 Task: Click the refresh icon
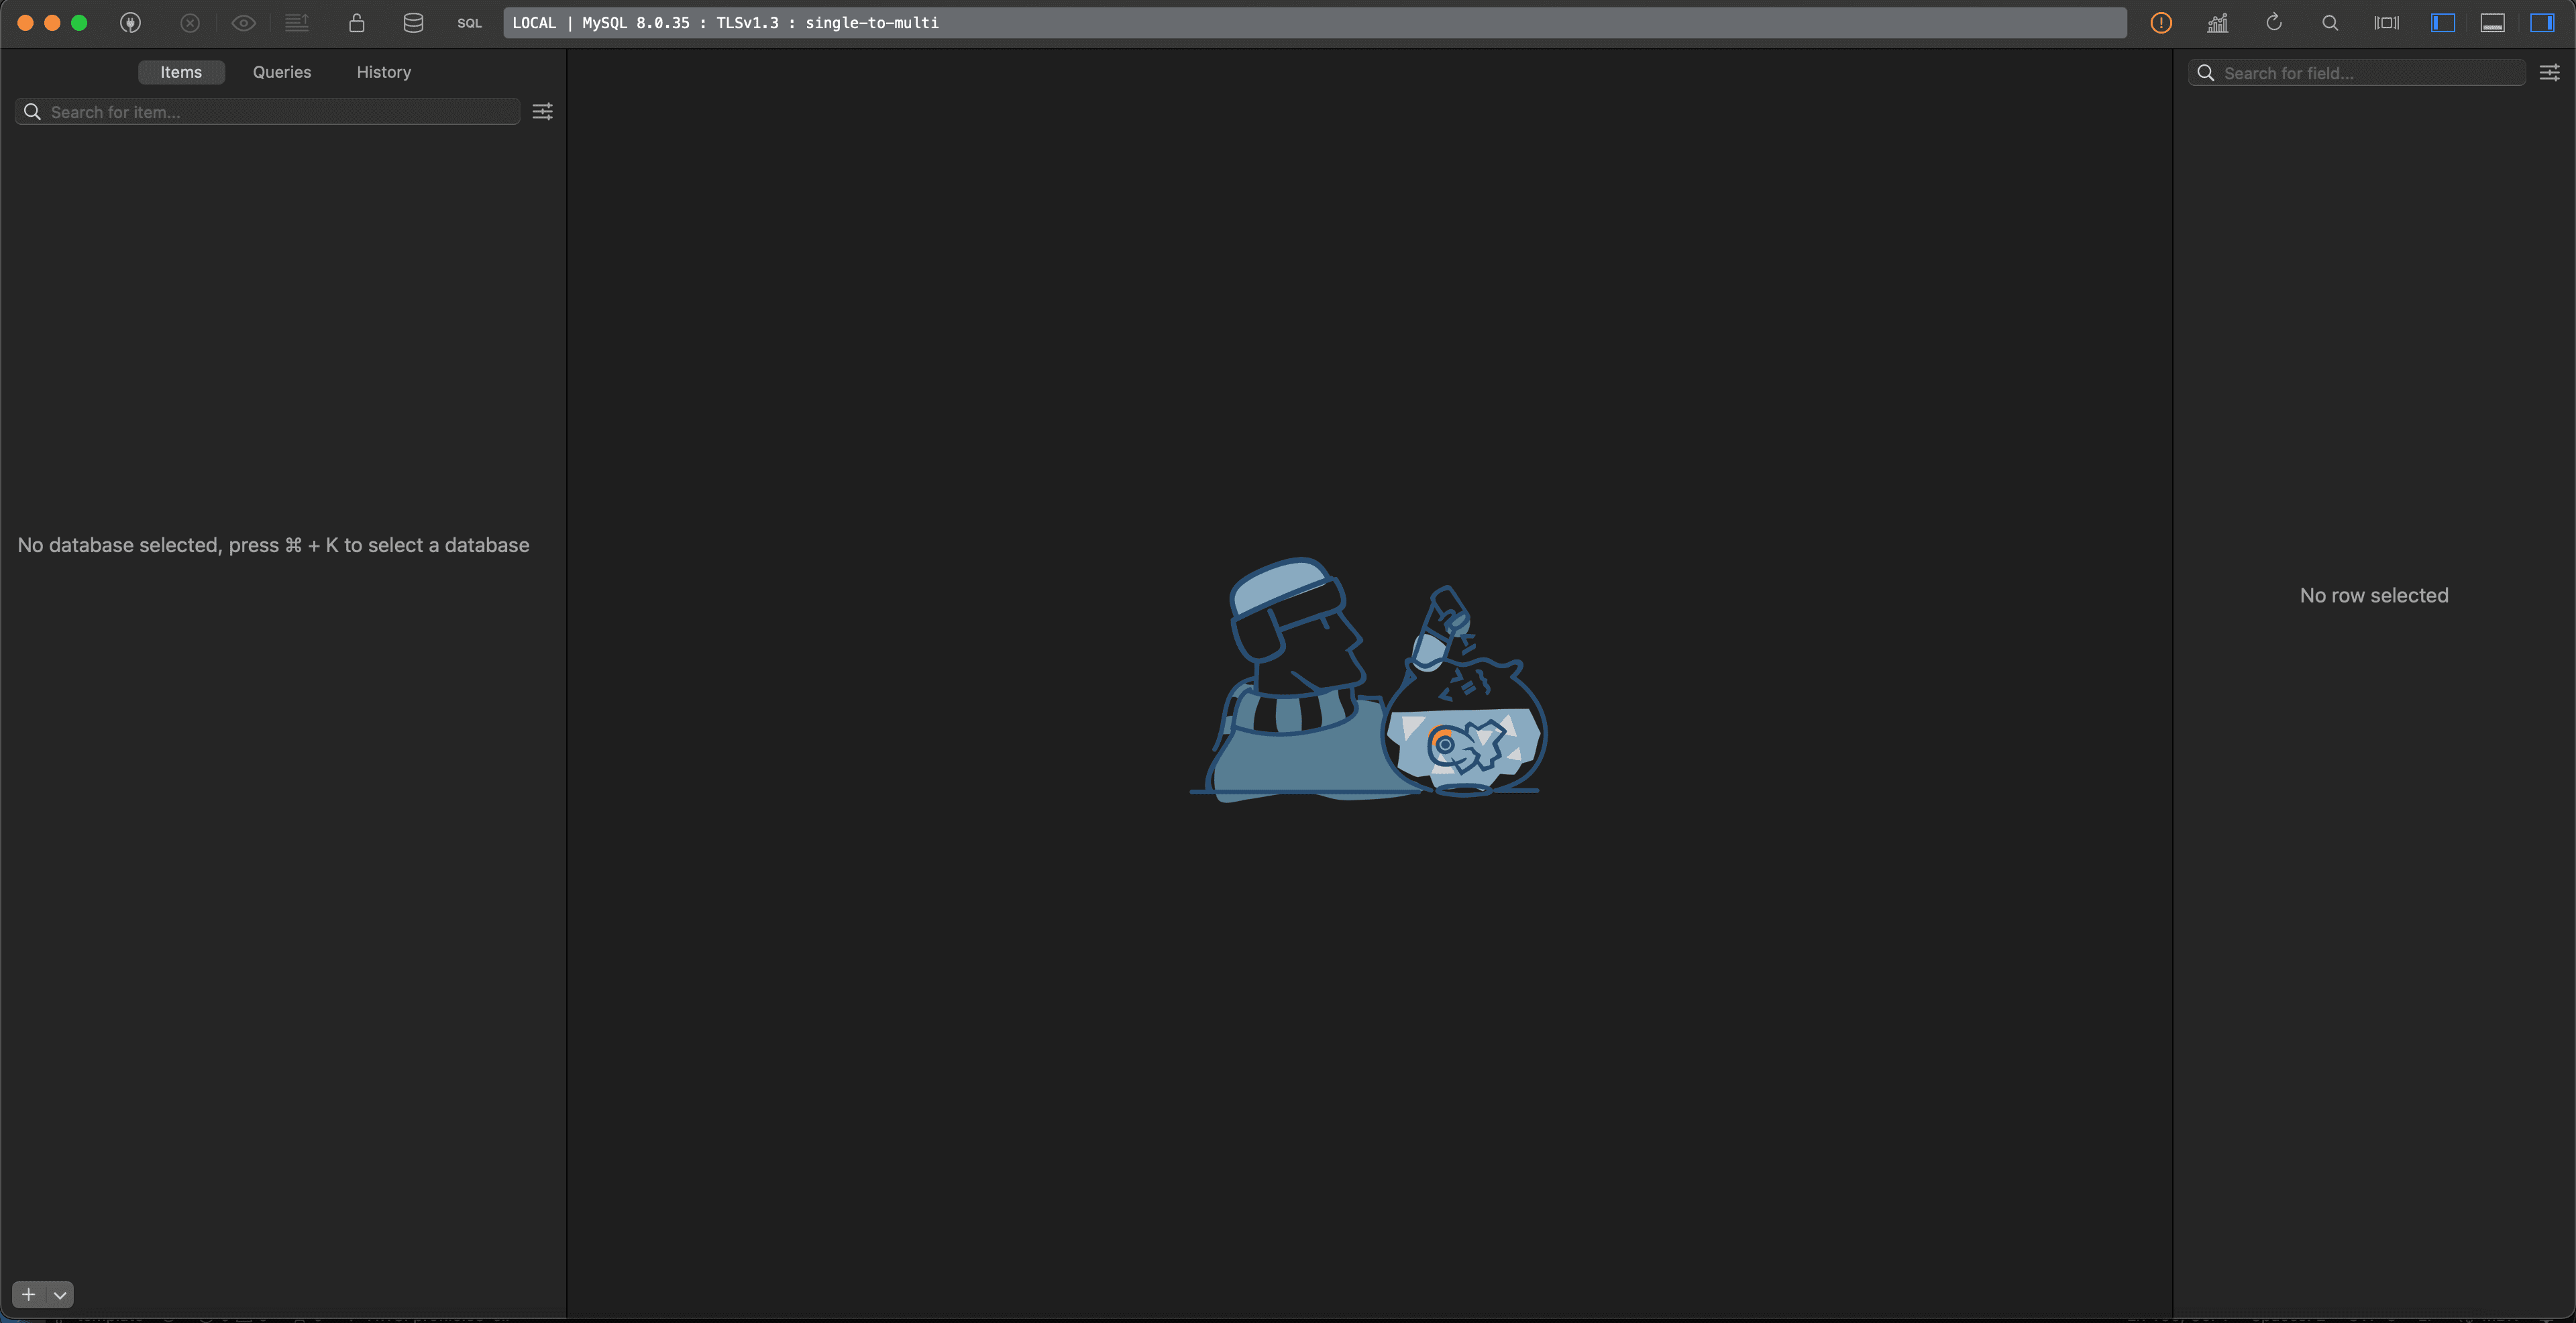coord(2274,22)
